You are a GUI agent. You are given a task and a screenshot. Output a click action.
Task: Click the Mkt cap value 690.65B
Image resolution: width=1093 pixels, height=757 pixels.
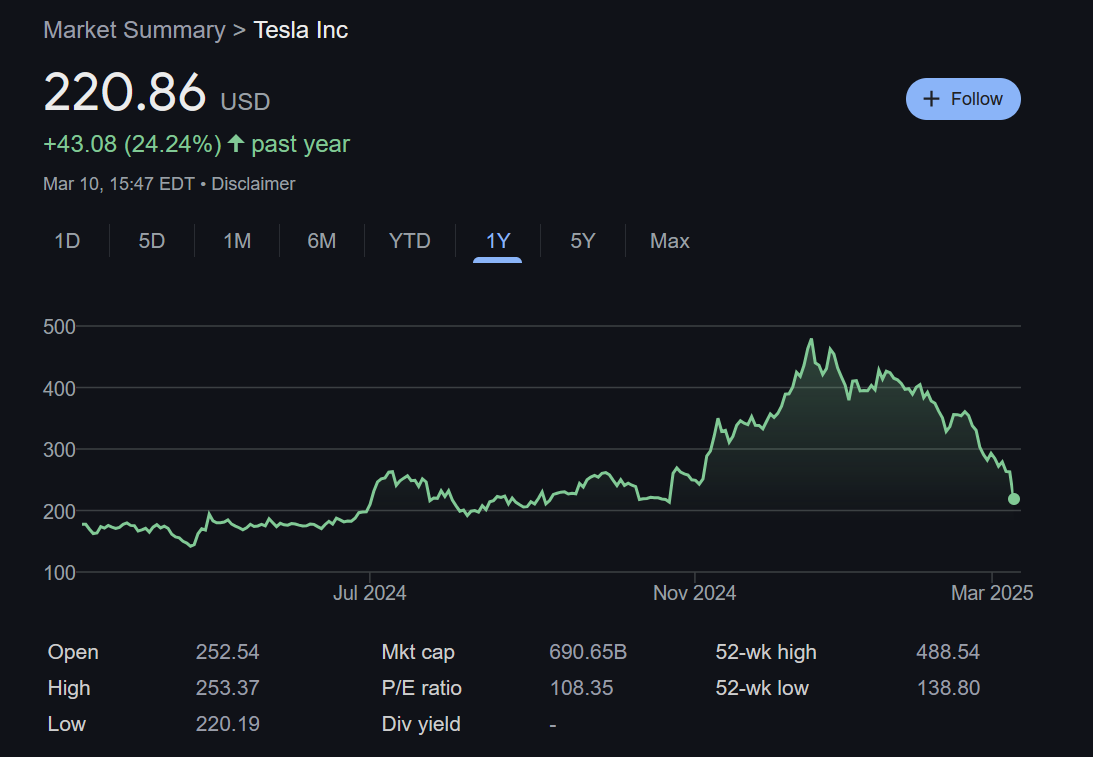click(x=588, y=652)
